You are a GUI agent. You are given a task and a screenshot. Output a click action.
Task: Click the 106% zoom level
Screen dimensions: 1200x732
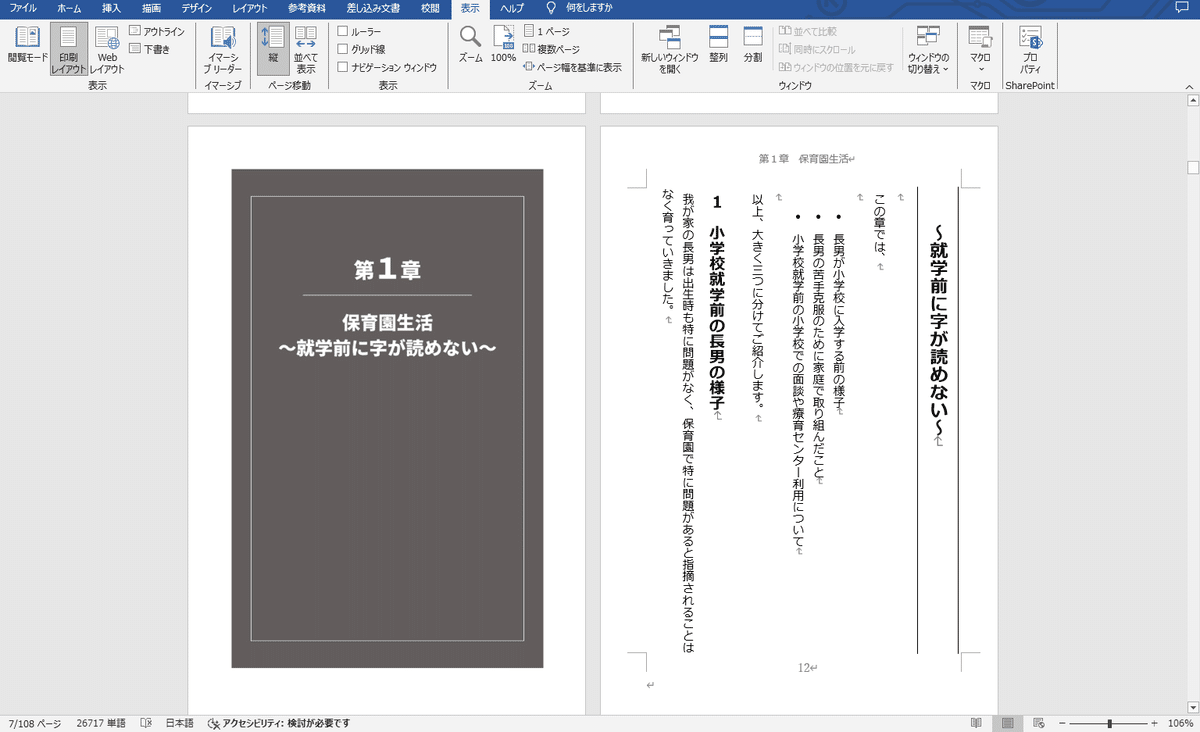pos(1180,722)
